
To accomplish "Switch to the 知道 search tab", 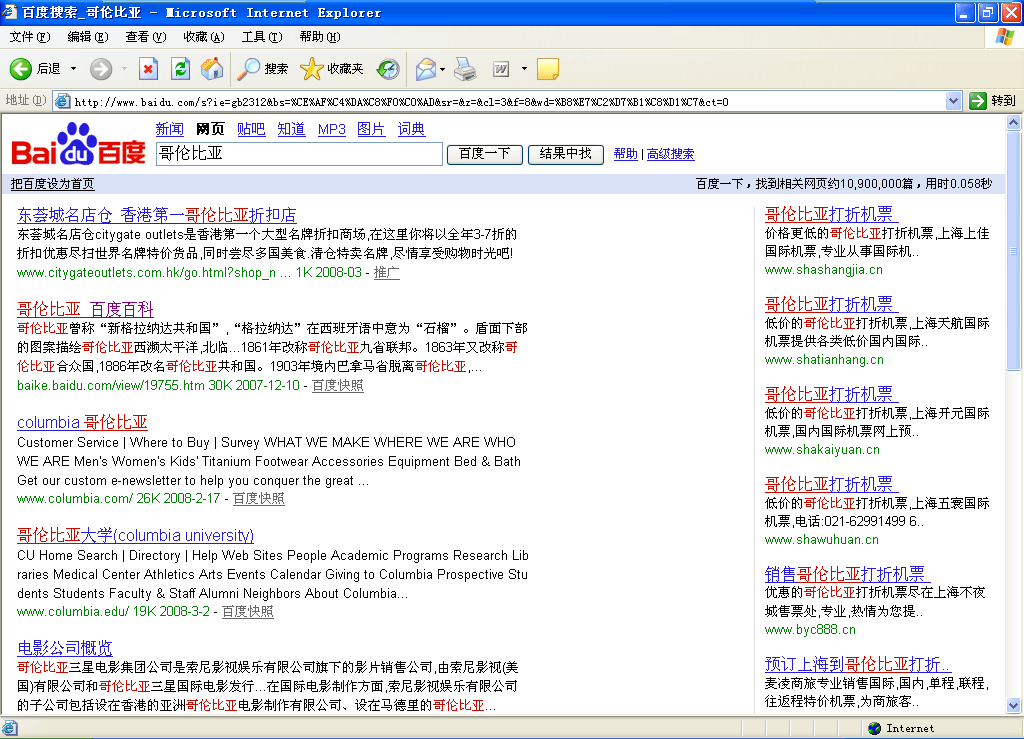I will tap(291, 129).
